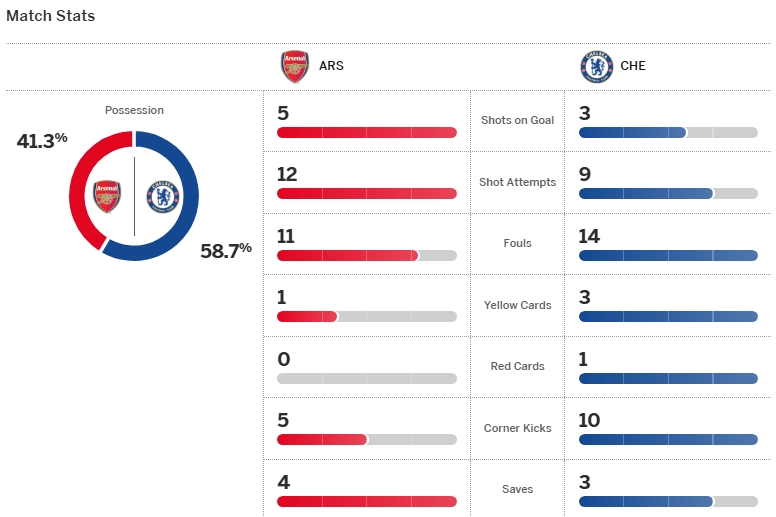Click the Corner Kicks stat label
Viewport: 776px width, 517px height.
click(x=517, y=428)
